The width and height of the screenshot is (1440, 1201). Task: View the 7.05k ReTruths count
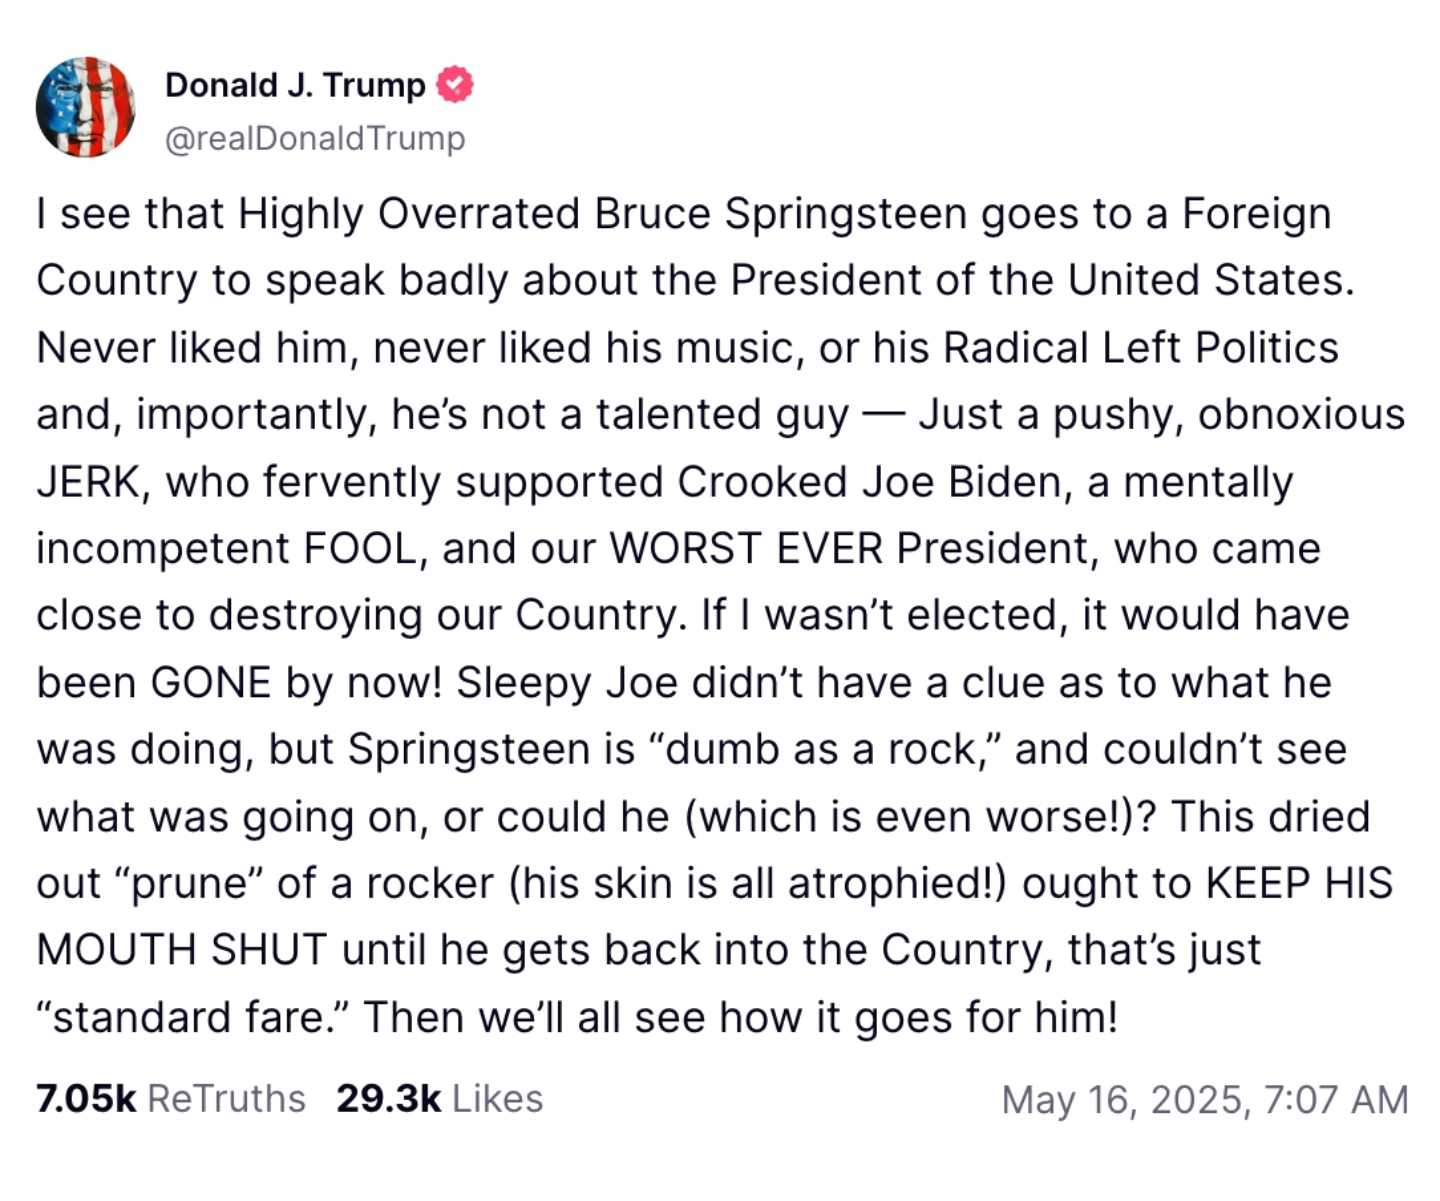pos(85,1098)
